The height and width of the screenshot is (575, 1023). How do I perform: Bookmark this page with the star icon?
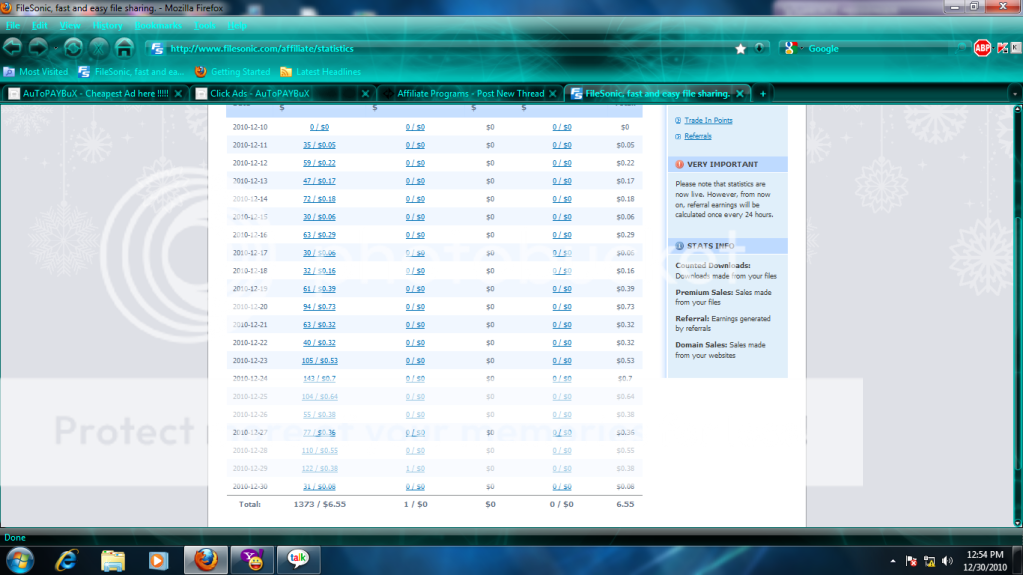click(x=740, y=48)
